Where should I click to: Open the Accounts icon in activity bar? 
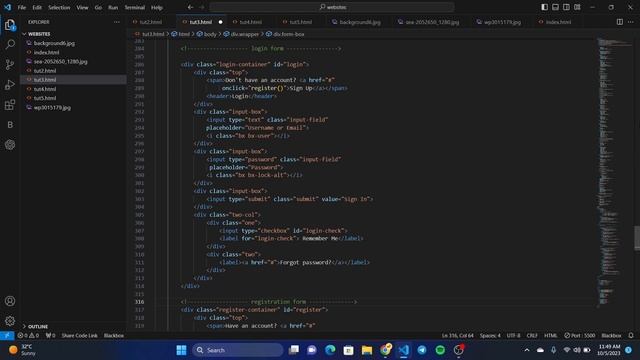(x=10, y=301)
